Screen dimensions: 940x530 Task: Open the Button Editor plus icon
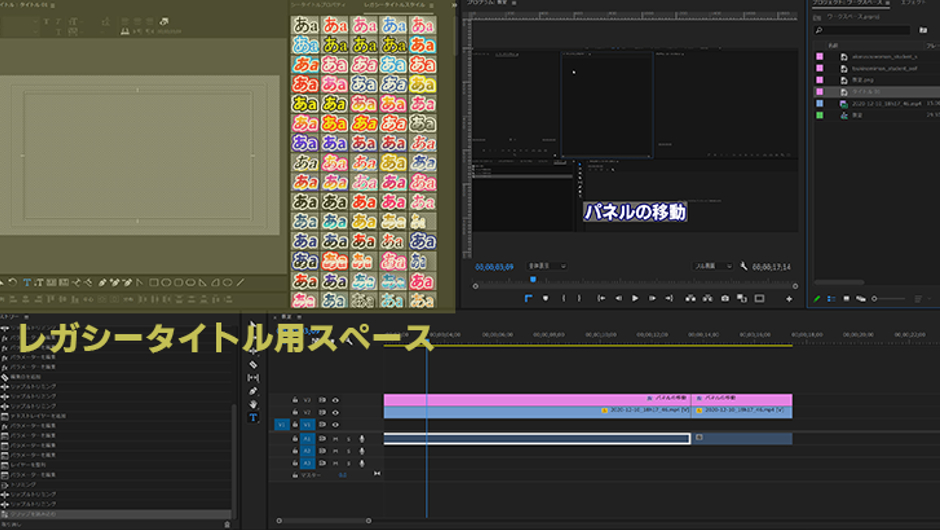coord(789,299)
